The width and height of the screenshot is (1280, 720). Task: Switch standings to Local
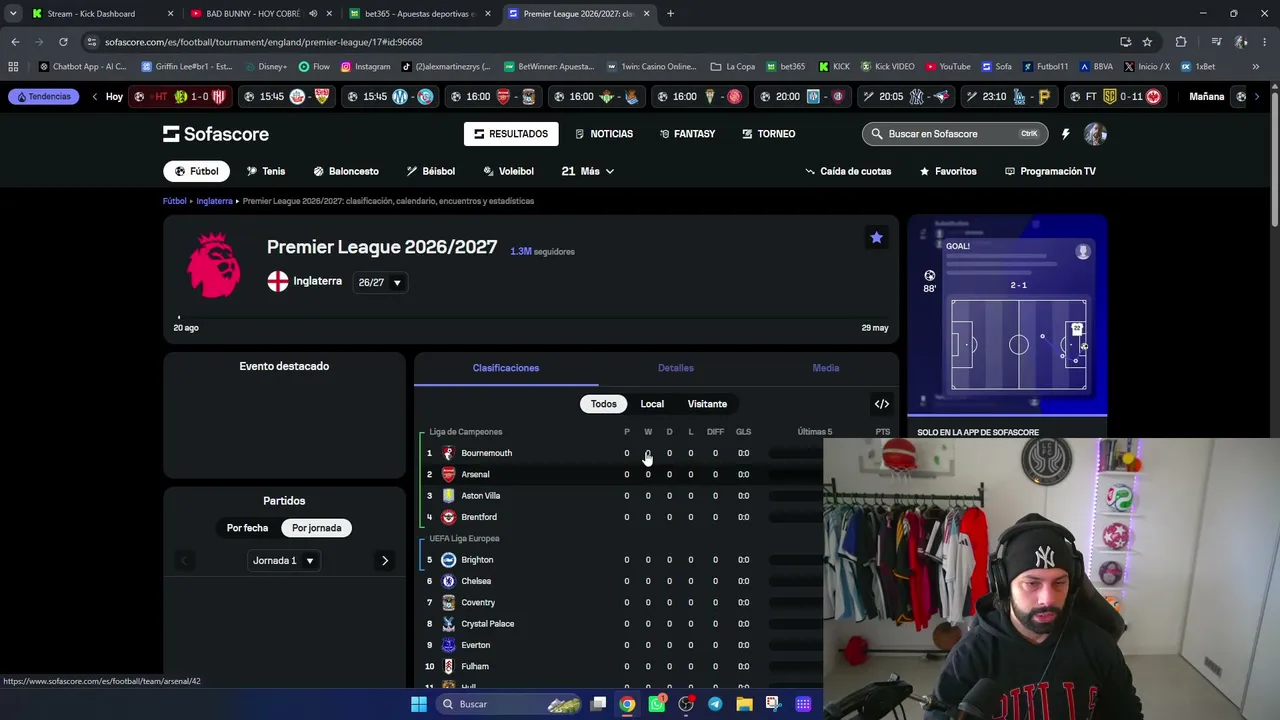tap(652, 404)
